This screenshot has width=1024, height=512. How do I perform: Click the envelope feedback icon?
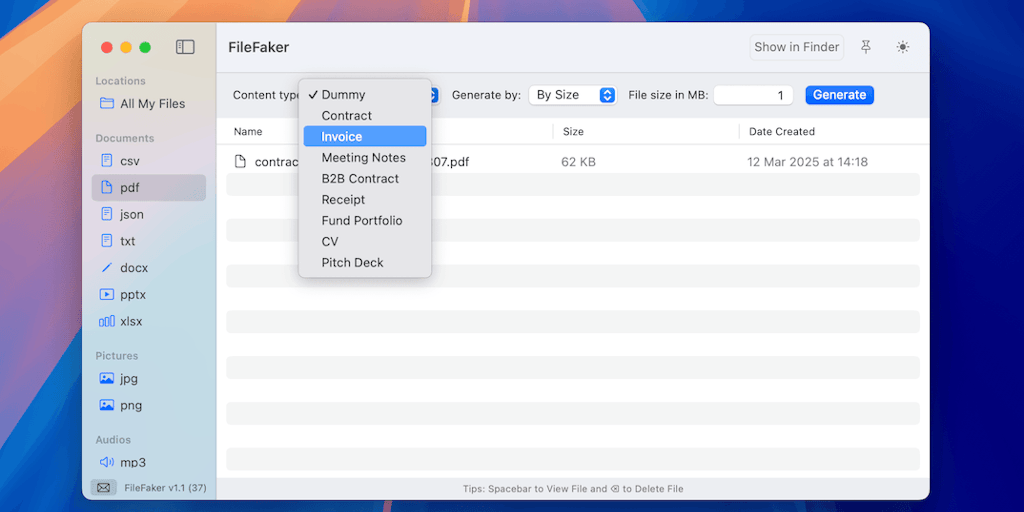pyautogui.click(x=103, y=488)
